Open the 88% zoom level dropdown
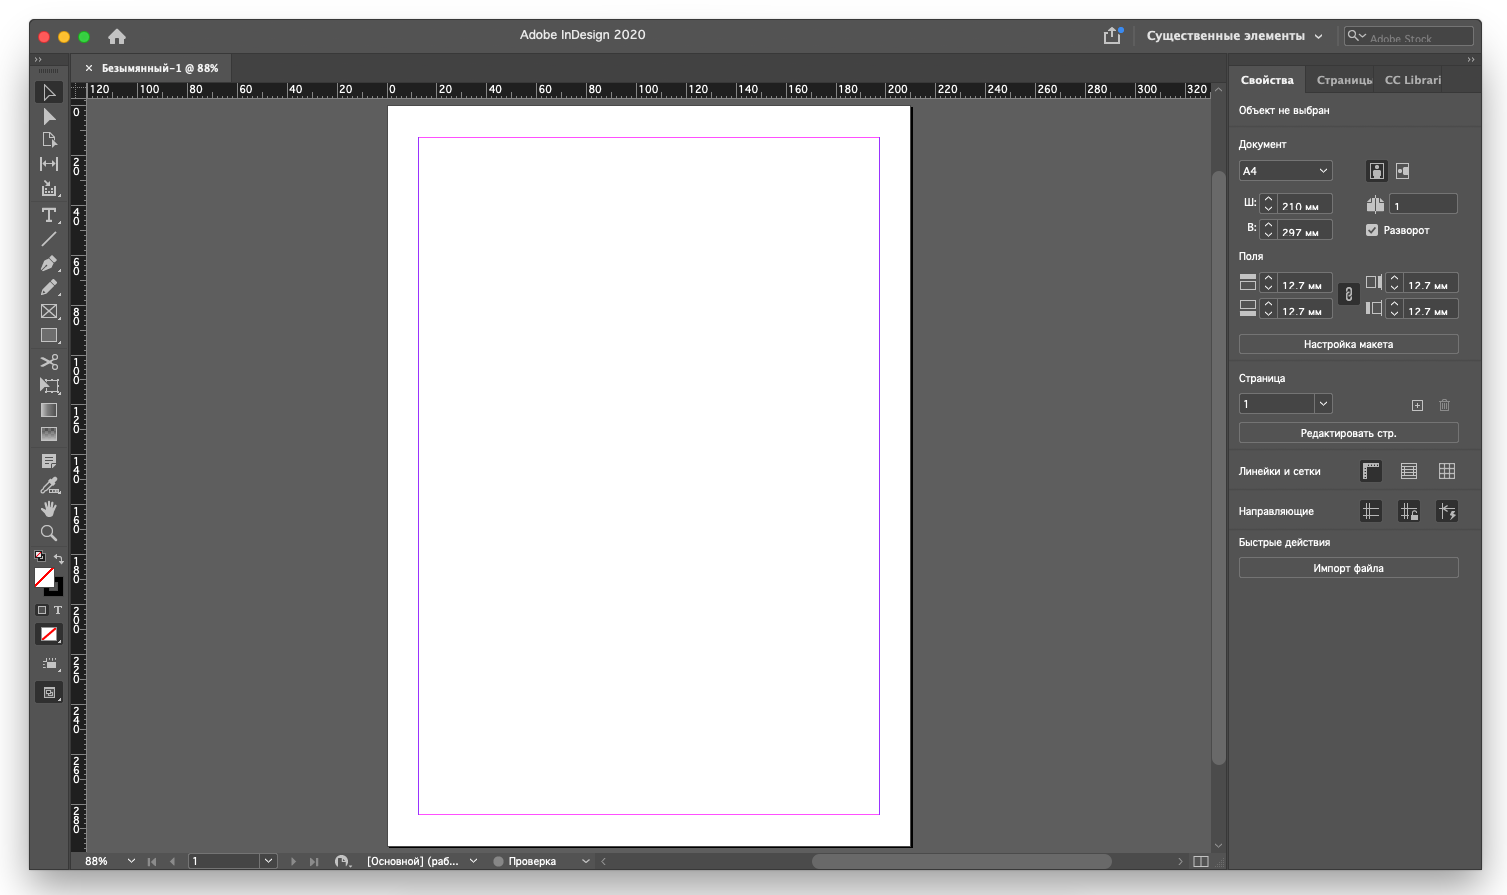Image resolution: width=1507 pixels, height=895 pixels. coord(131,861)
